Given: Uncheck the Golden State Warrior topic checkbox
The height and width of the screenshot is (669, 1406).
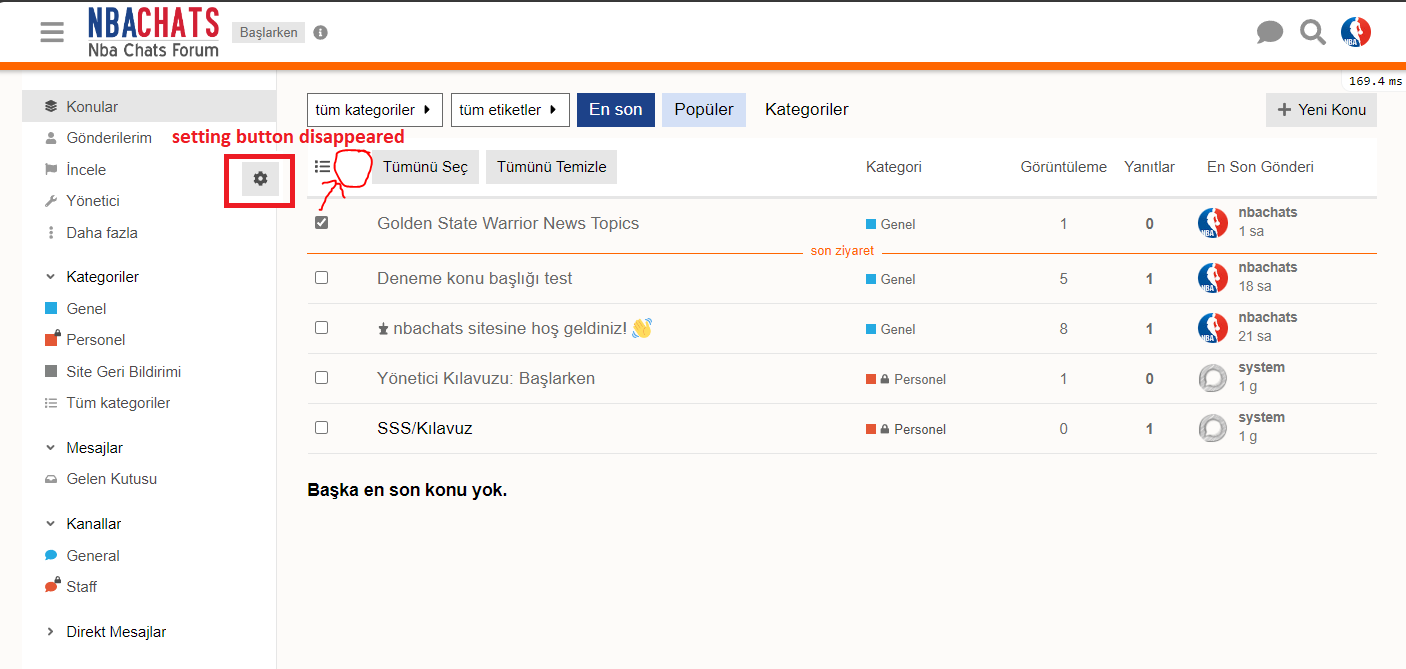Looking at the screenshot, I should tap(321, 223).
